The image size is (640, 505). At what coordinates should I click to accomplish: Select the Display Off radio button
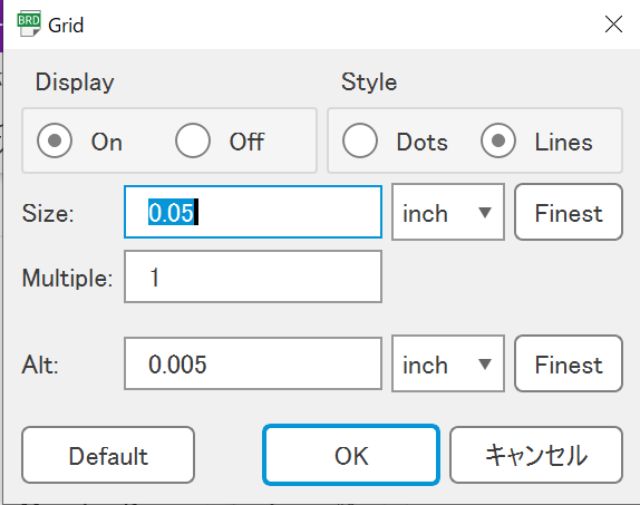pos(193,141)
